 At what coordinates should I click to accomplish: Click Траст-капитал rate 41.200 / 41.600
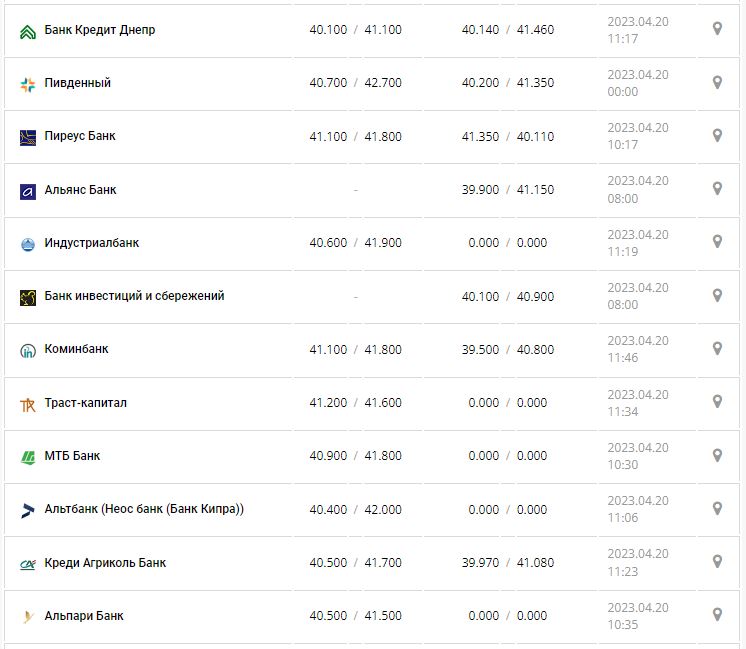click(355, 403)
